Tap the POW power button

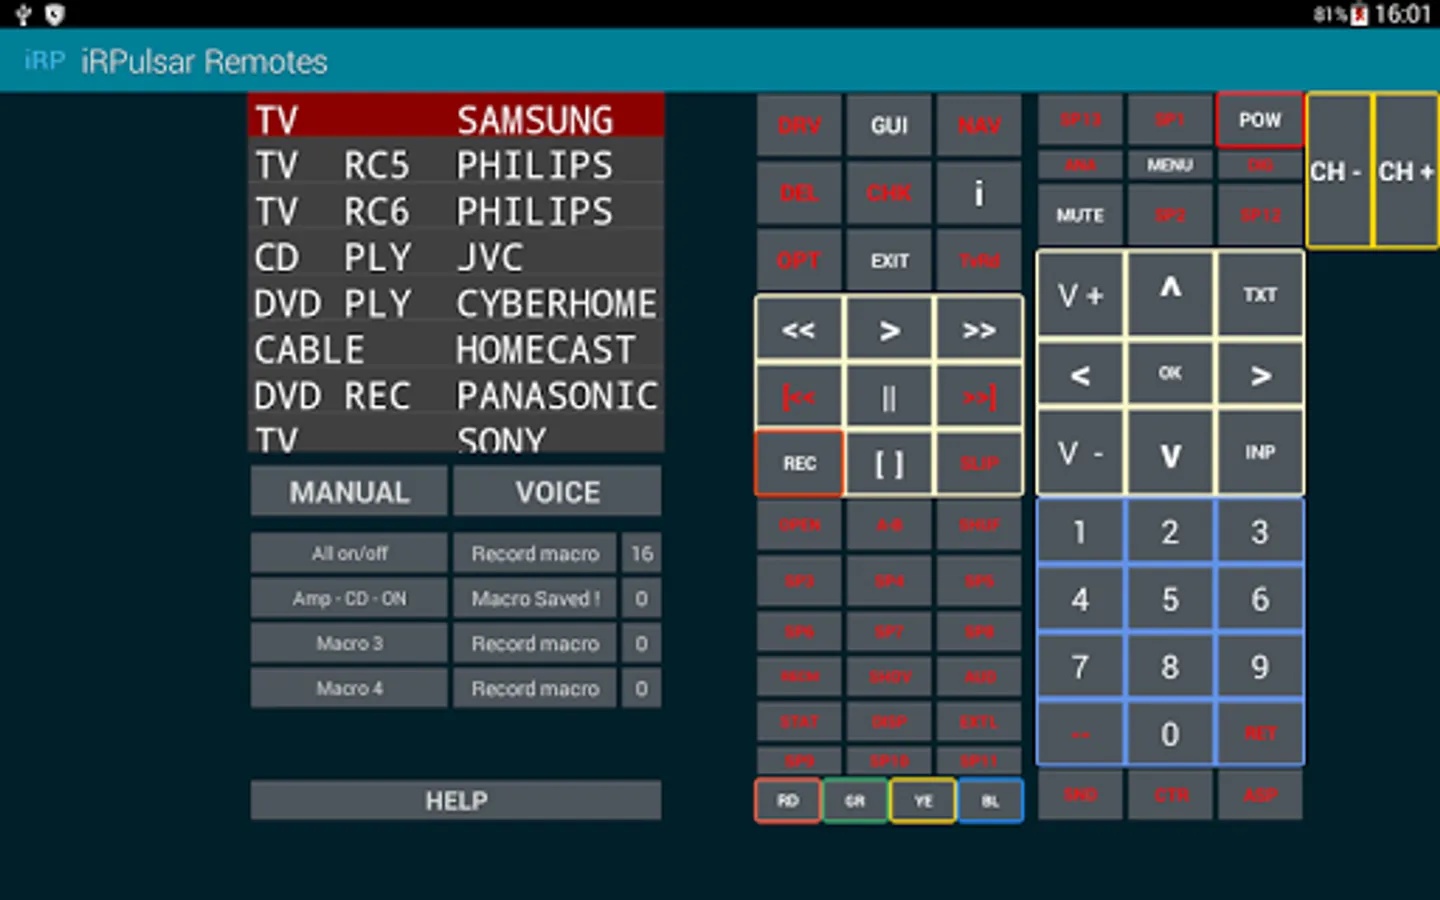click(1260, 120)
